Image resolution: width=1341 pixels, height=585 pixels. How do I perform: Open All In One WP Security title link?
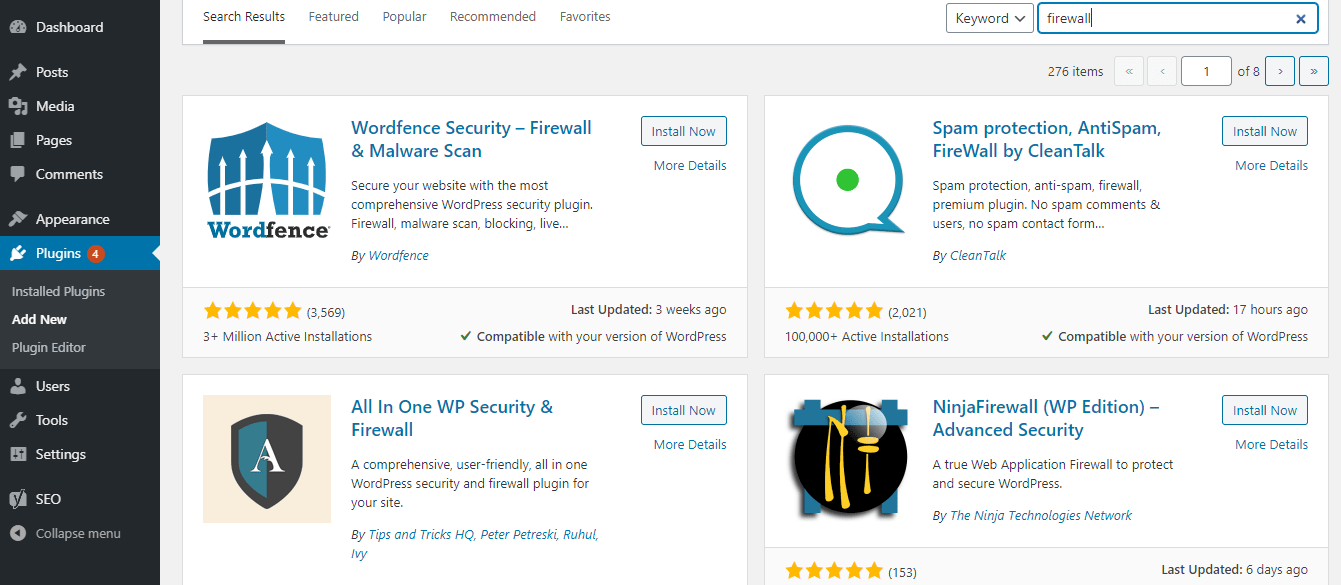point(452,418)
